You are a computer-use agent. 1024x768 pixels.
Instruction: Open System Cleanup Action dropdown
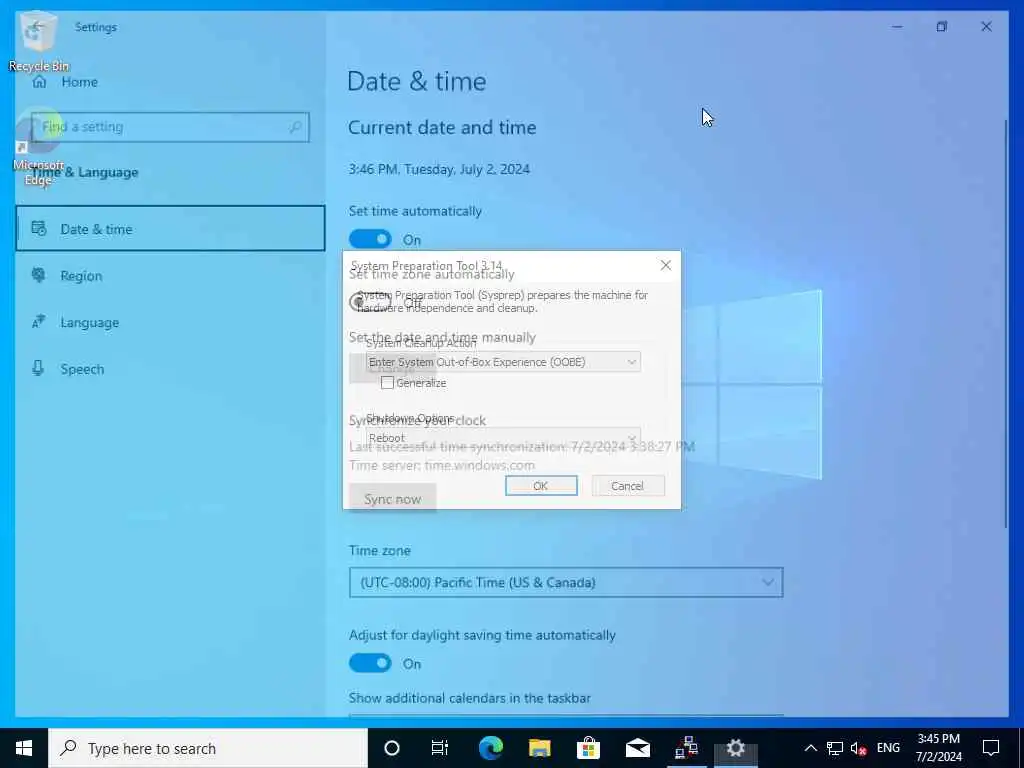pyautogui.click(x=503, y=362)
